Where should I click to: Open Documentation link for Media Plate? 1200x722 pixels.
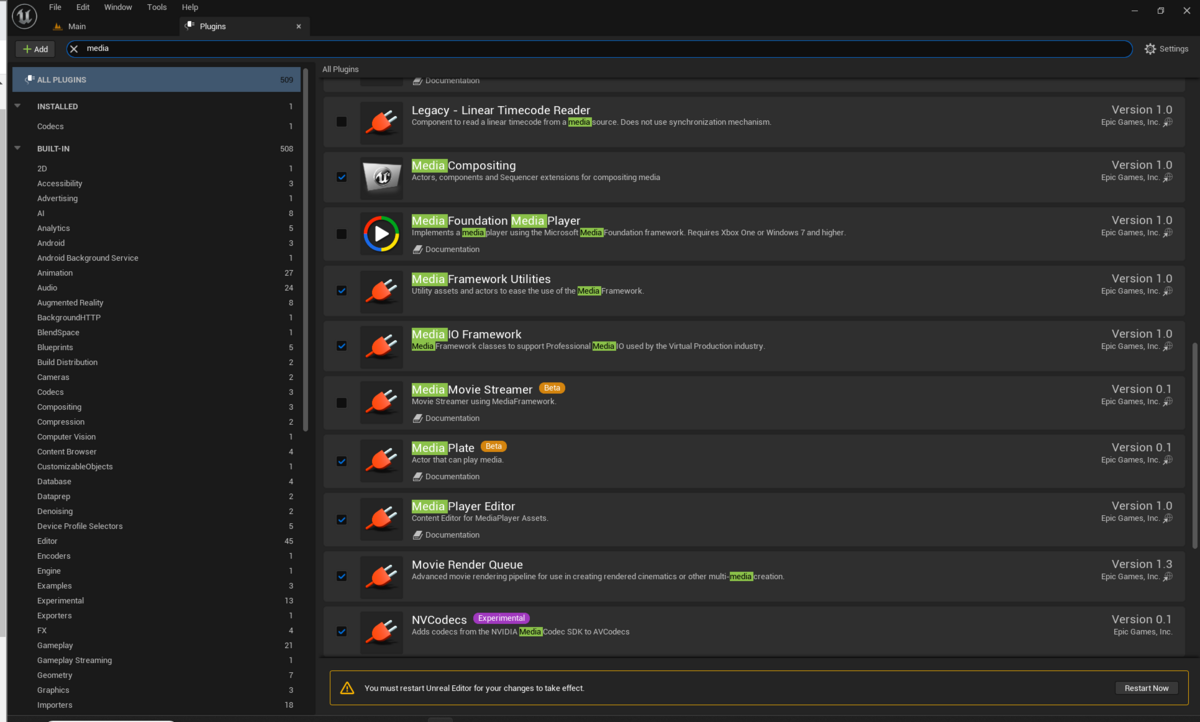click(446, 476)
